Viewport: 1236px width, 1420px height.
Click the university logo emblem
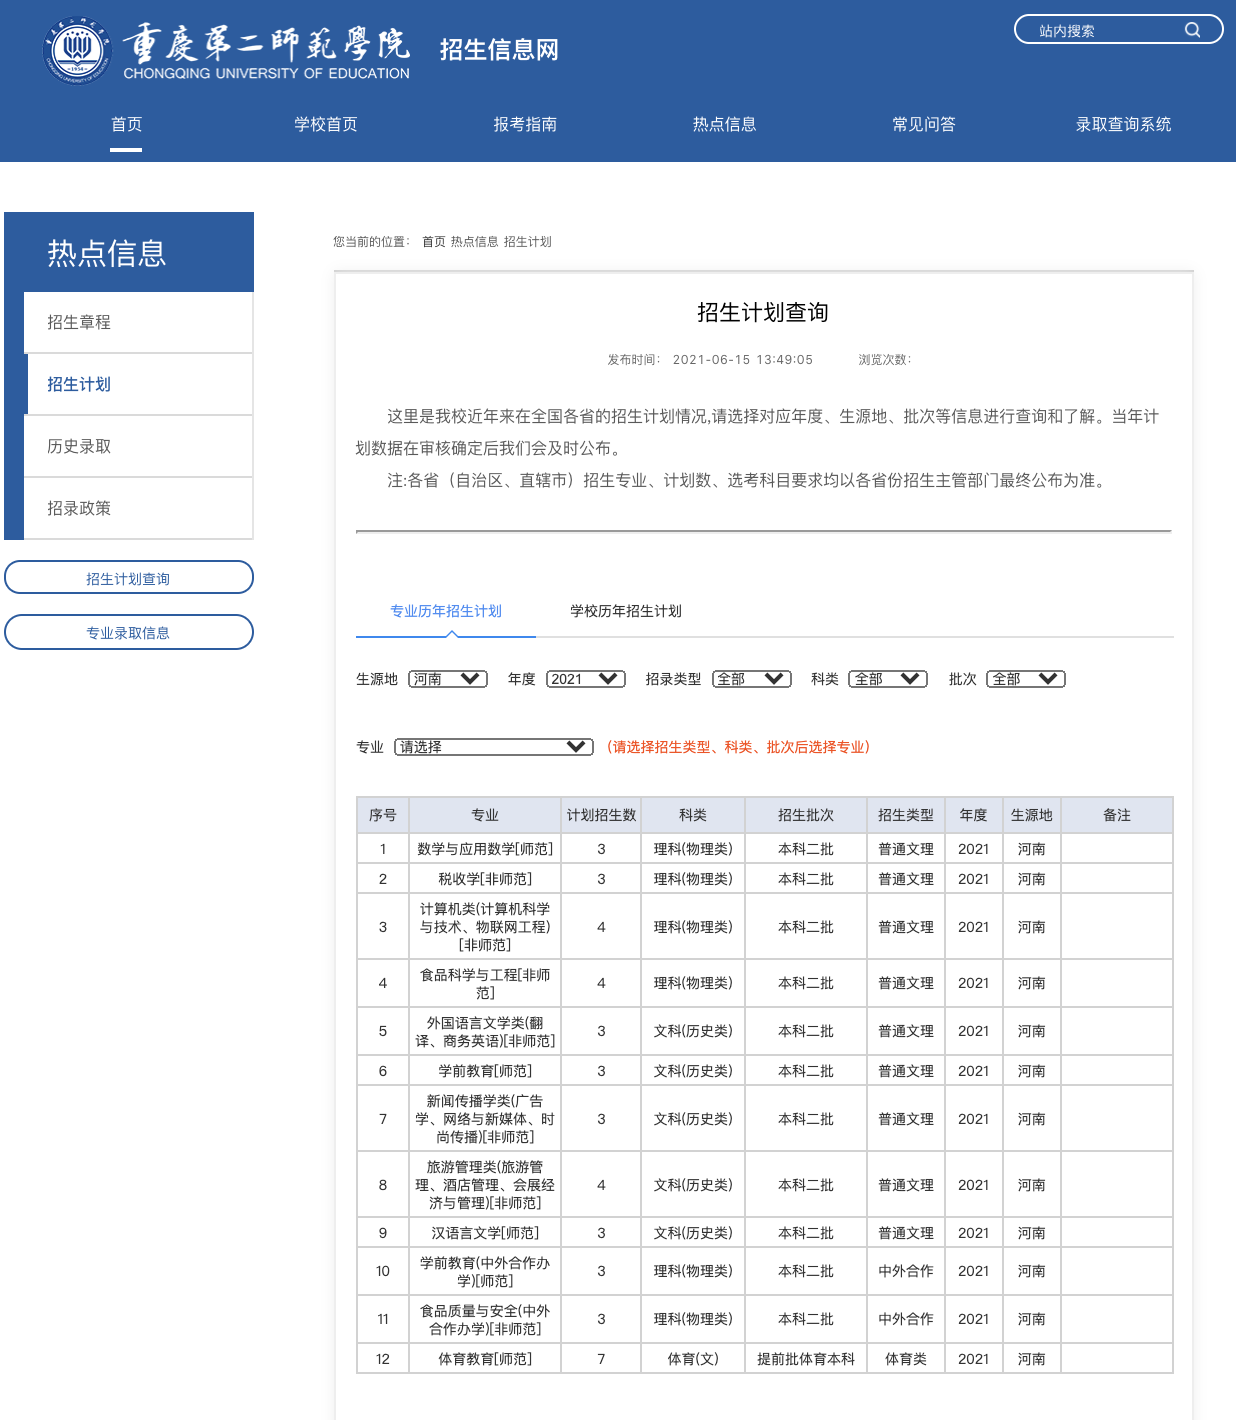[x=77, y=50]
